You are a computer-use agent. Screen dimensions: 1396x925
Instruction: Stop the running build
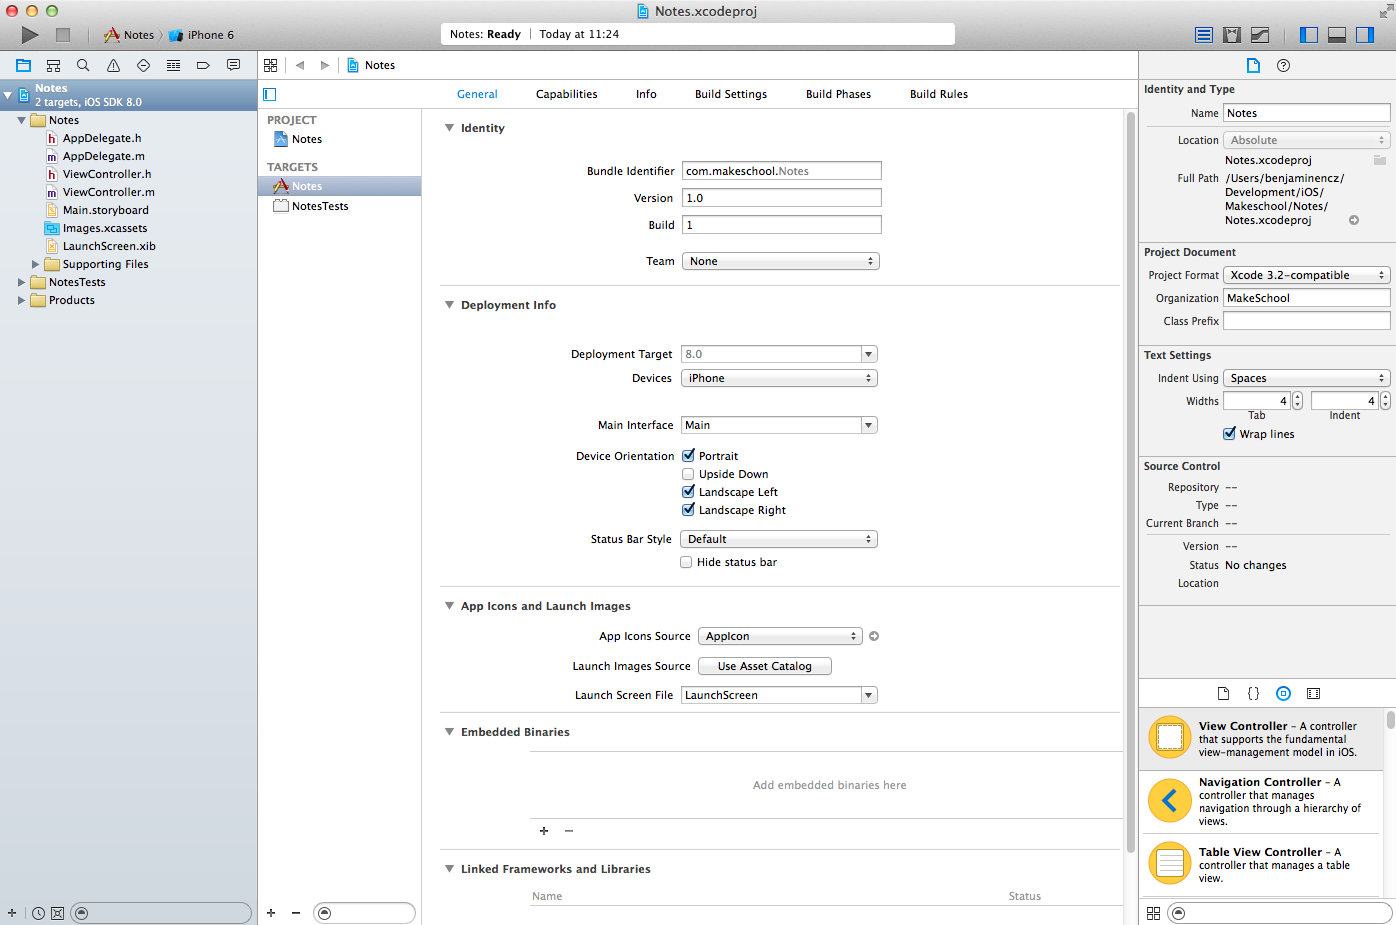click(63, 35)
